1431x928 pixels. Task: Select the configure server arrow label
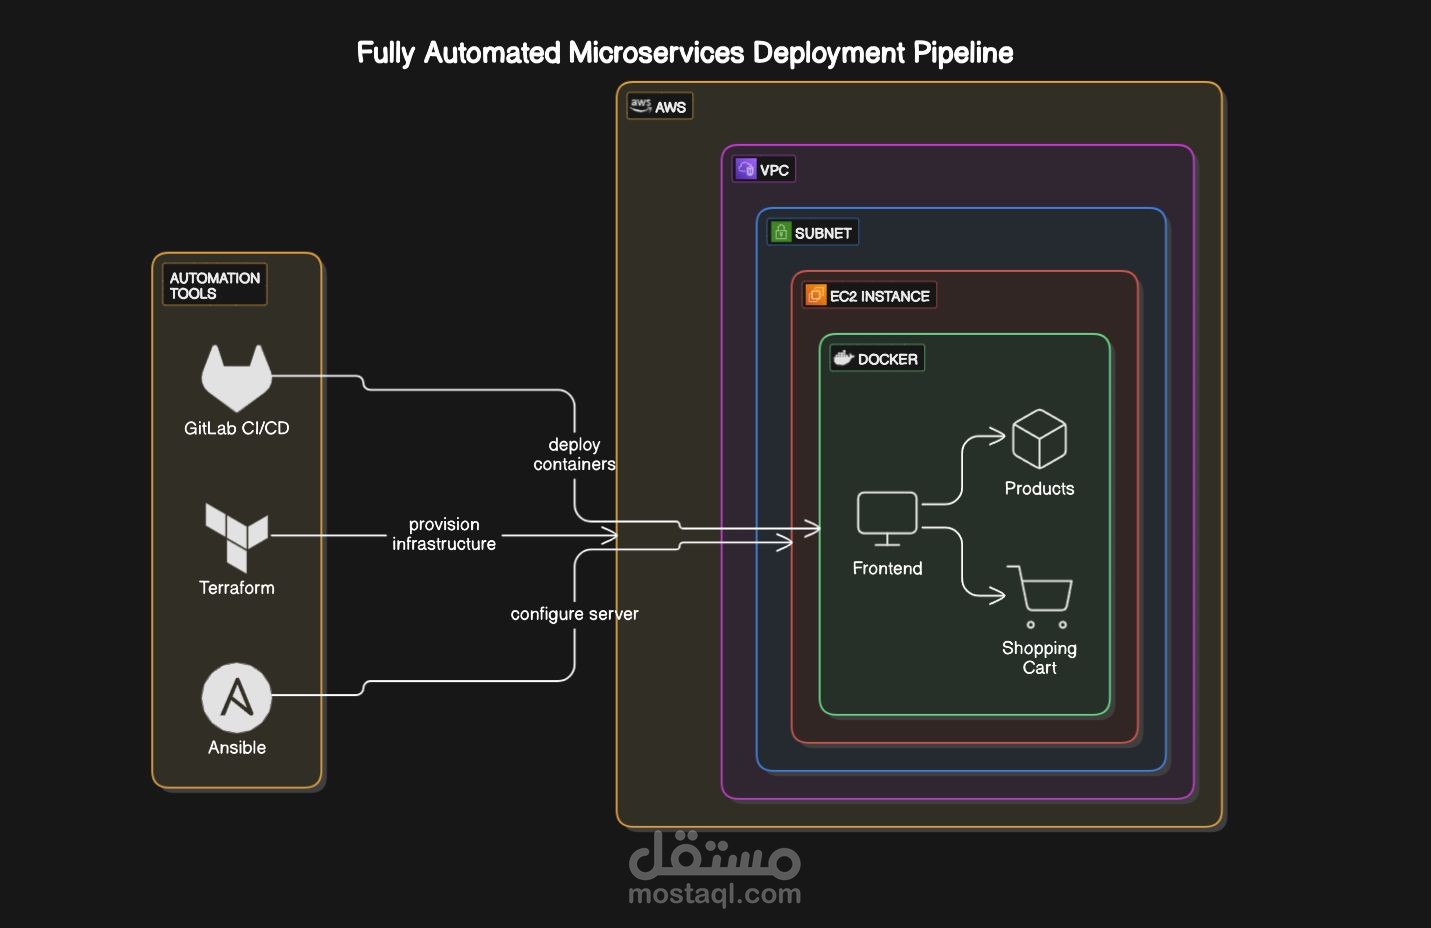tap(574, 614)
